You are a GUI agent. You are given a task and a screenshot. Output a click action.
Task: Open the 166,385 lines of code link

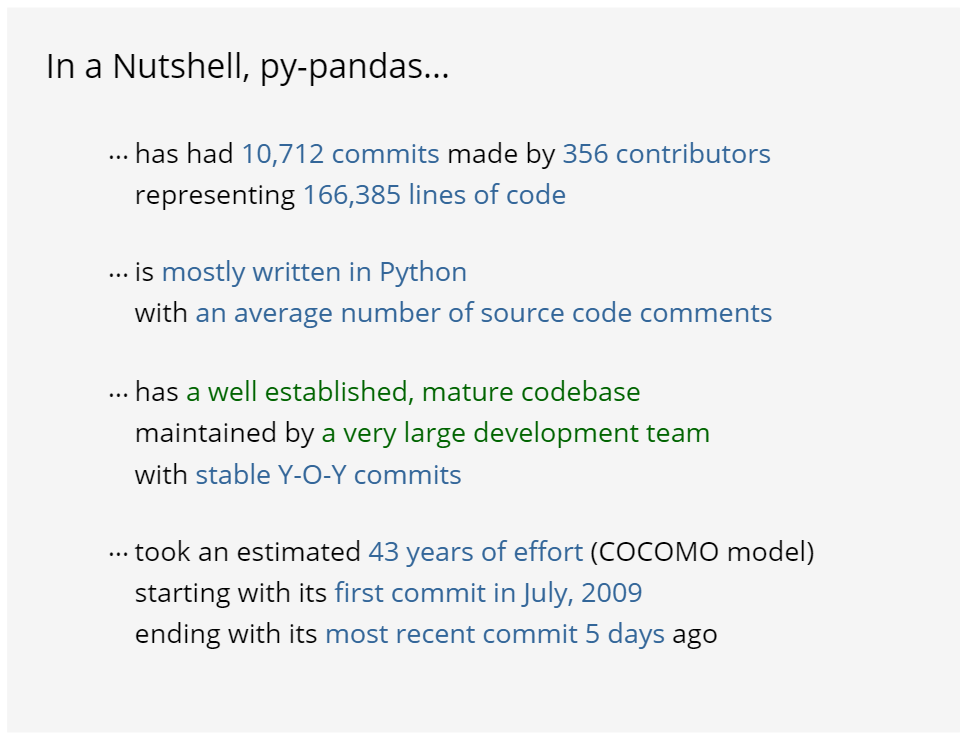[x=434, y=194]
